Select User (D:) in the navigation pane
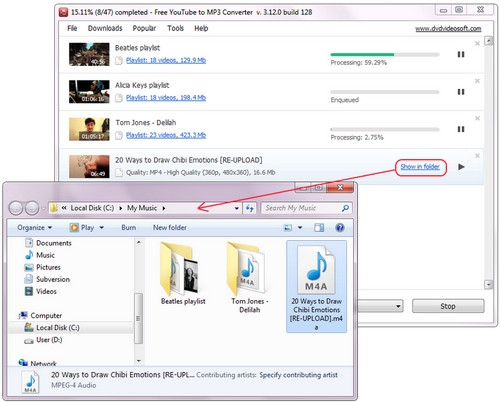500x402 pixels. point(43,340)
